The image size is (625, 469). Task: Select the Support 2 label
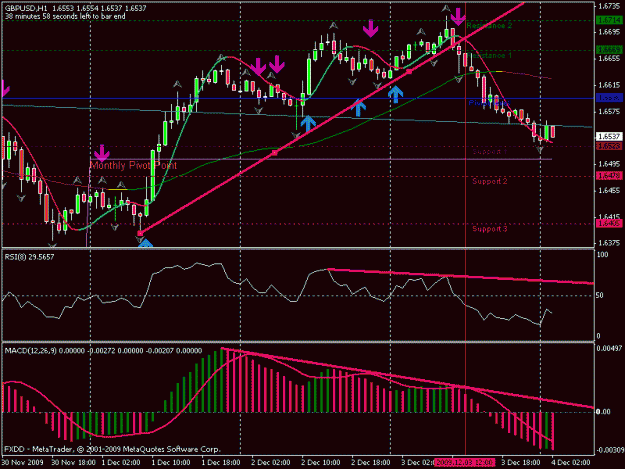coord(490,181)
